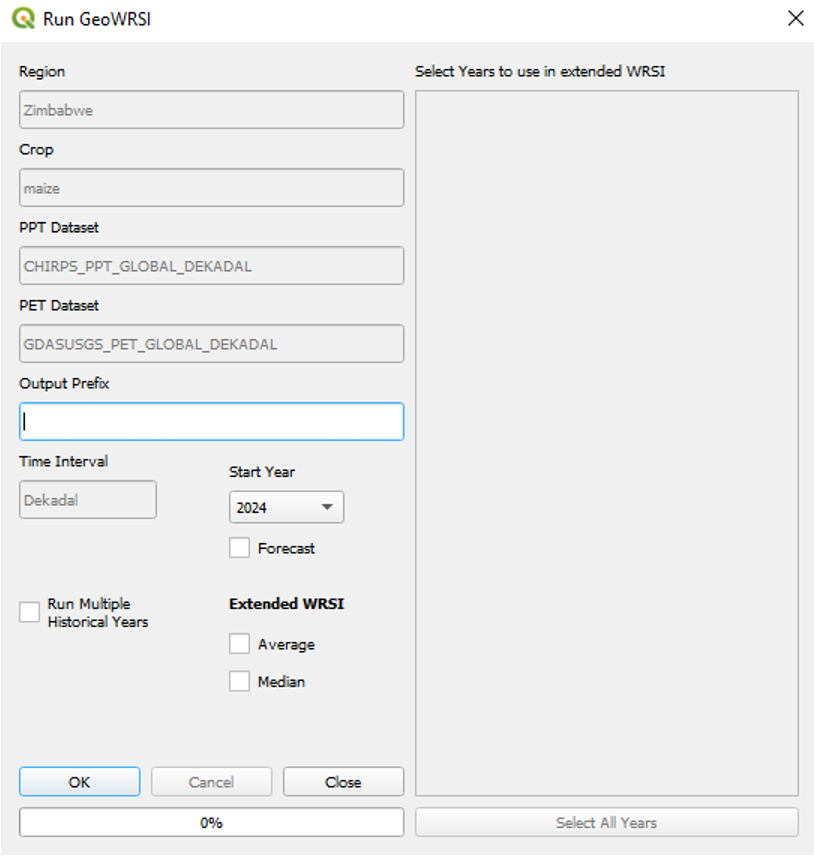Tick Run Multiple Historical Years checkbox
The height and width of the screenshot is (856, 814).
click(x=30, y=612)
